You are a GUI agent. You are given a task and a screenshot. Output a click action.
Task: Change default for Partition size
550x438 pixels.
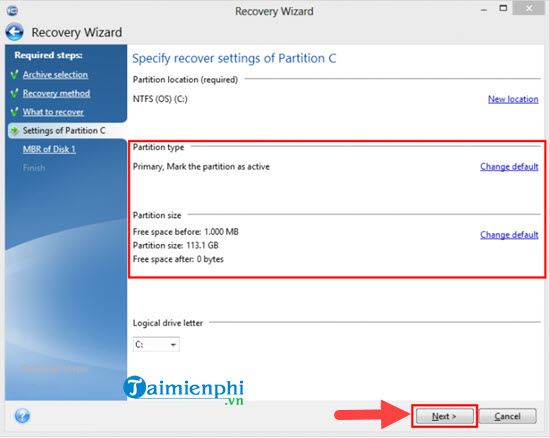click(509, 235)
